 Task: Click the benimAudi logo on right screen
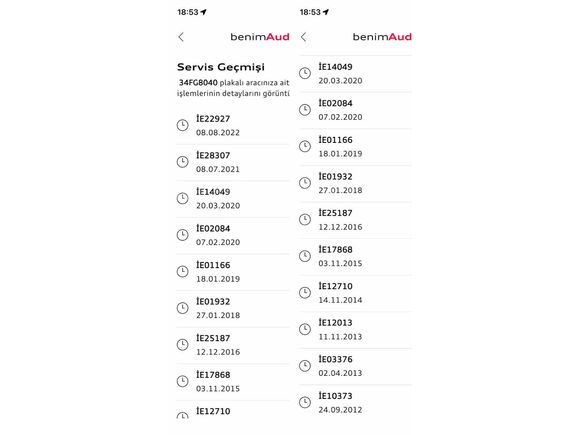coord(382,37)
